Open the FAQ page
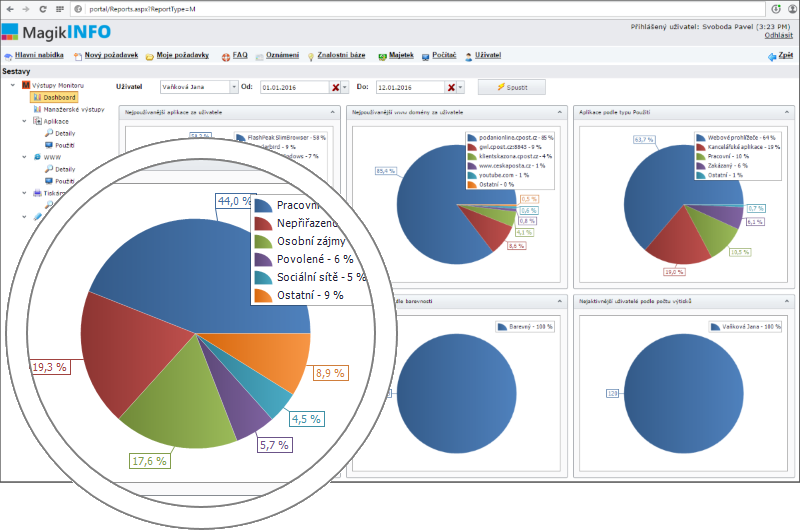 240,55
